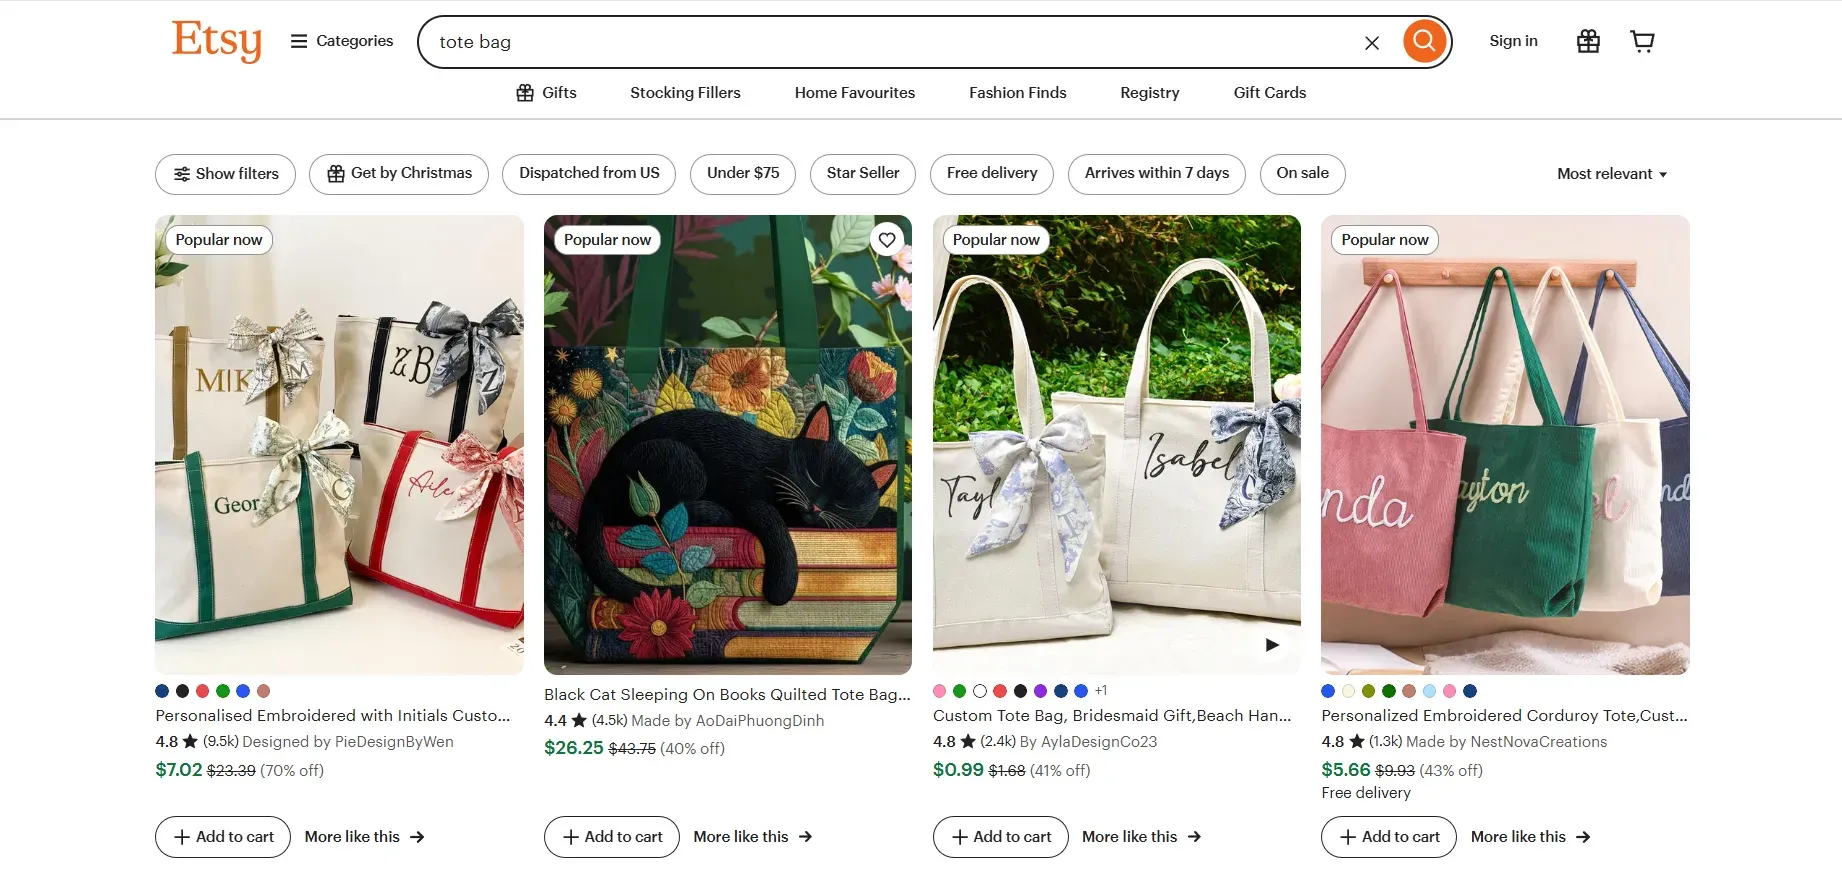The height and width of the screenshot is (875, 1842).
Task: Clear the search field using the X icon
Action: (x=1372, y=42)
